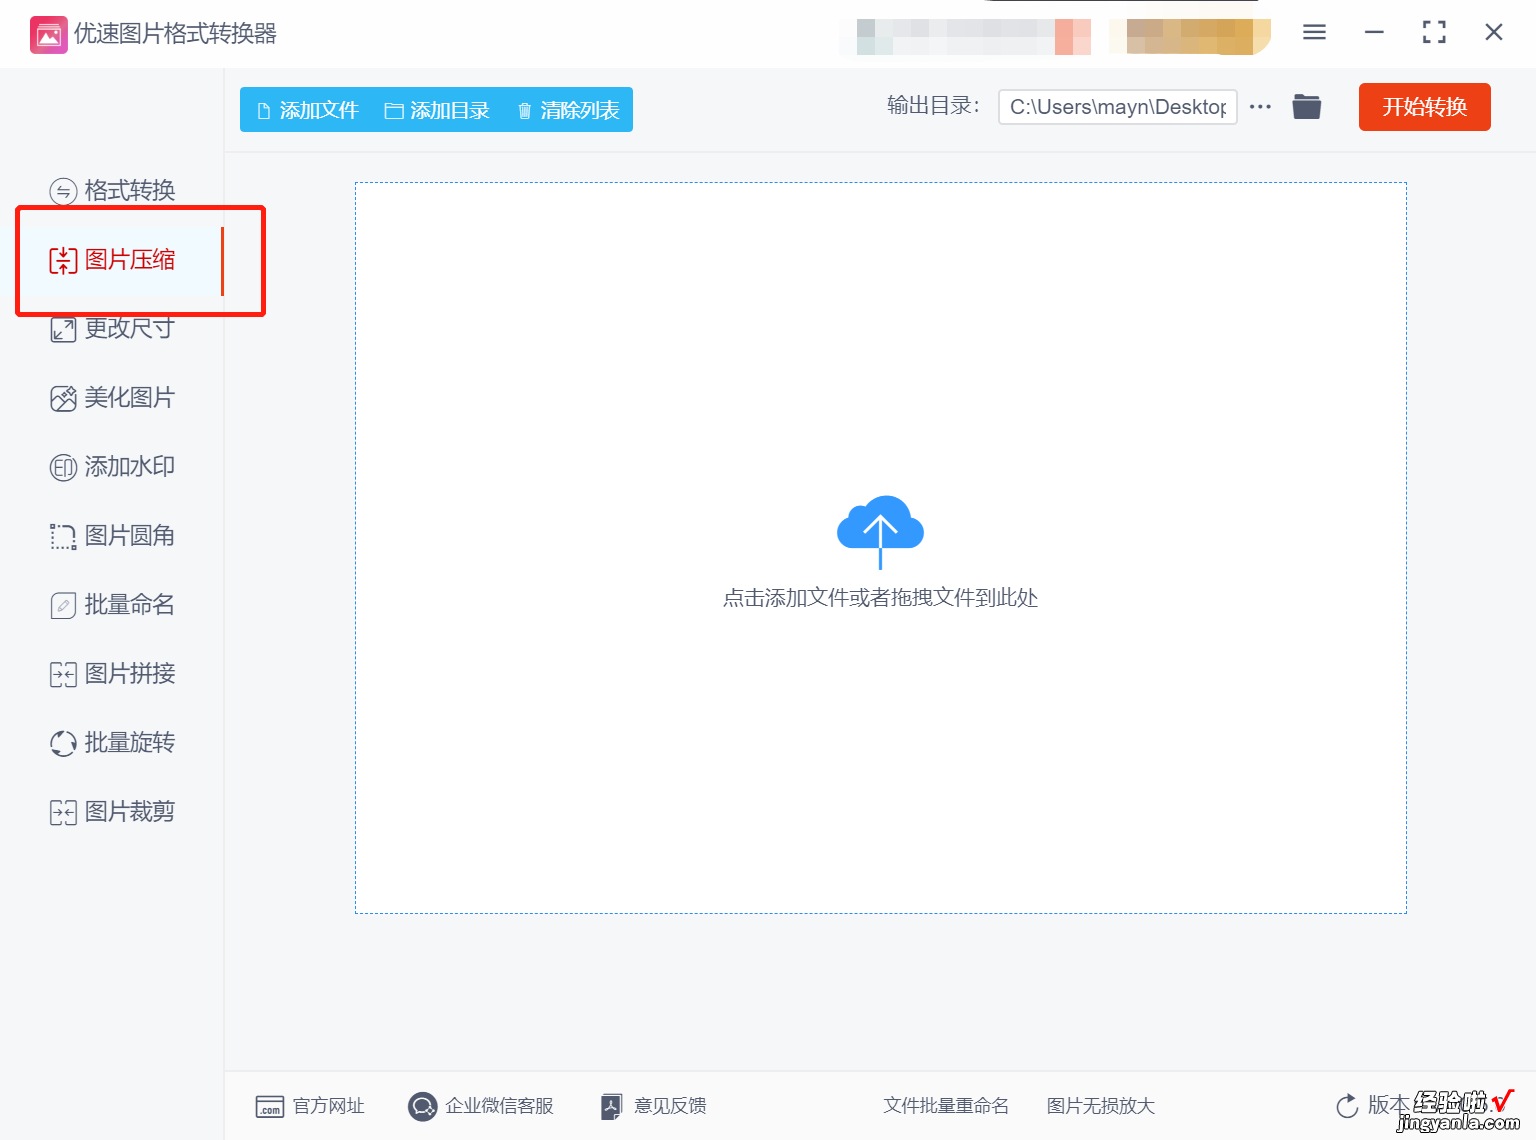Click the 企业微信客服 chat icon
Screen dimensions: 1536x1140
(x=423, y=1106)
